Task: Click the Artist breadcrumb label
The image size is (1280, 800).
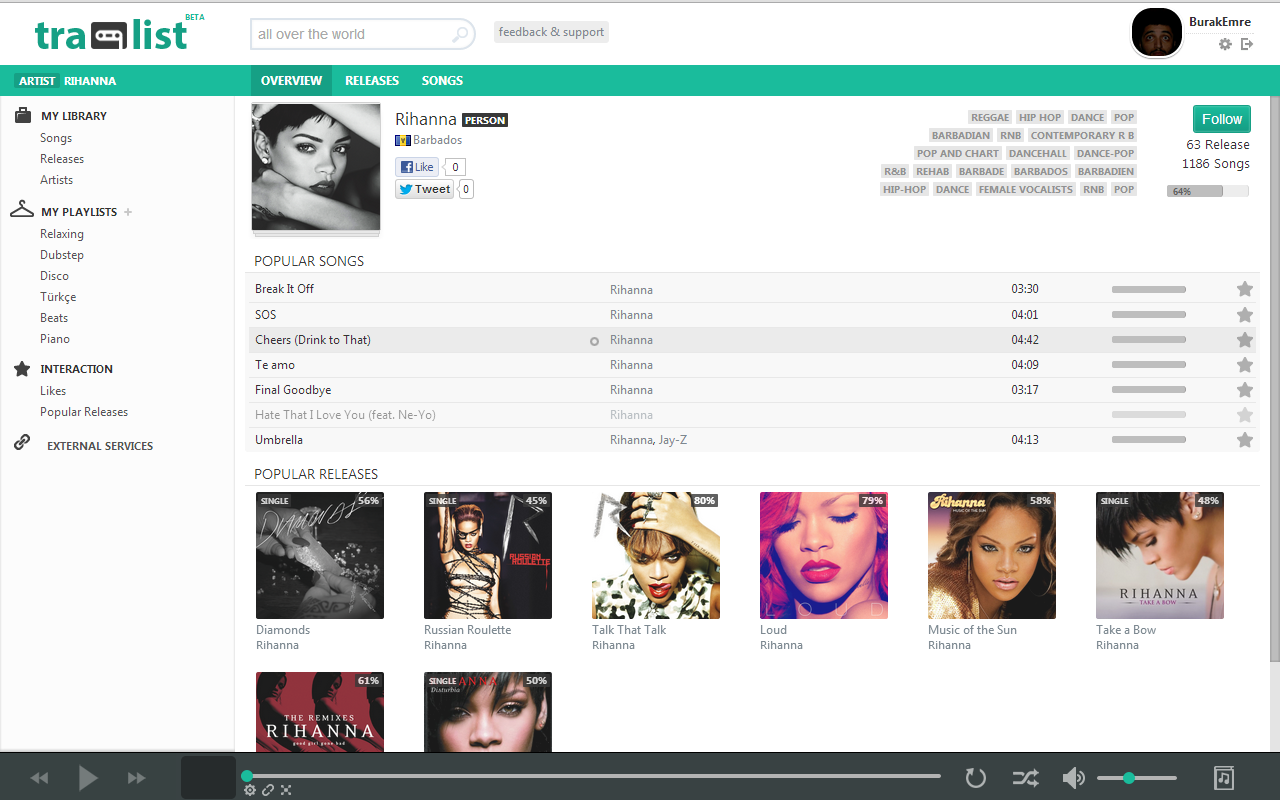Action: point(37,81)
